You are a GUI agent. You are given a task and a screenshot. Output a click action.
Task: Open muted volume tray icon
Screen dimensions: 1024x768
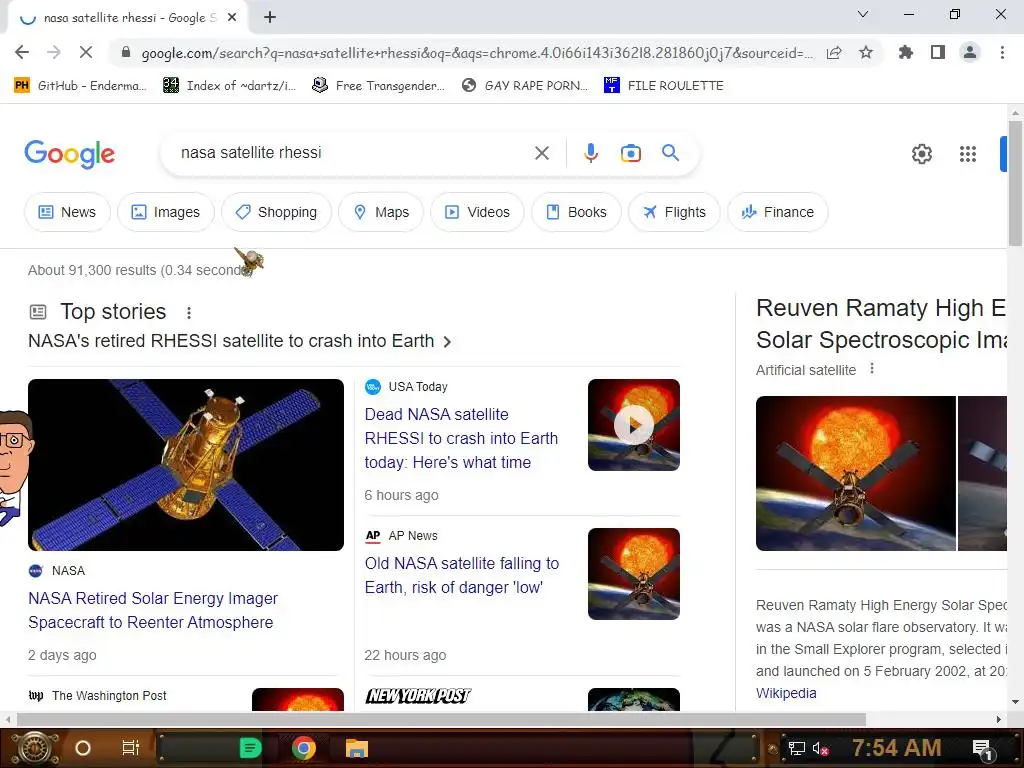click(x=820, y=748)
